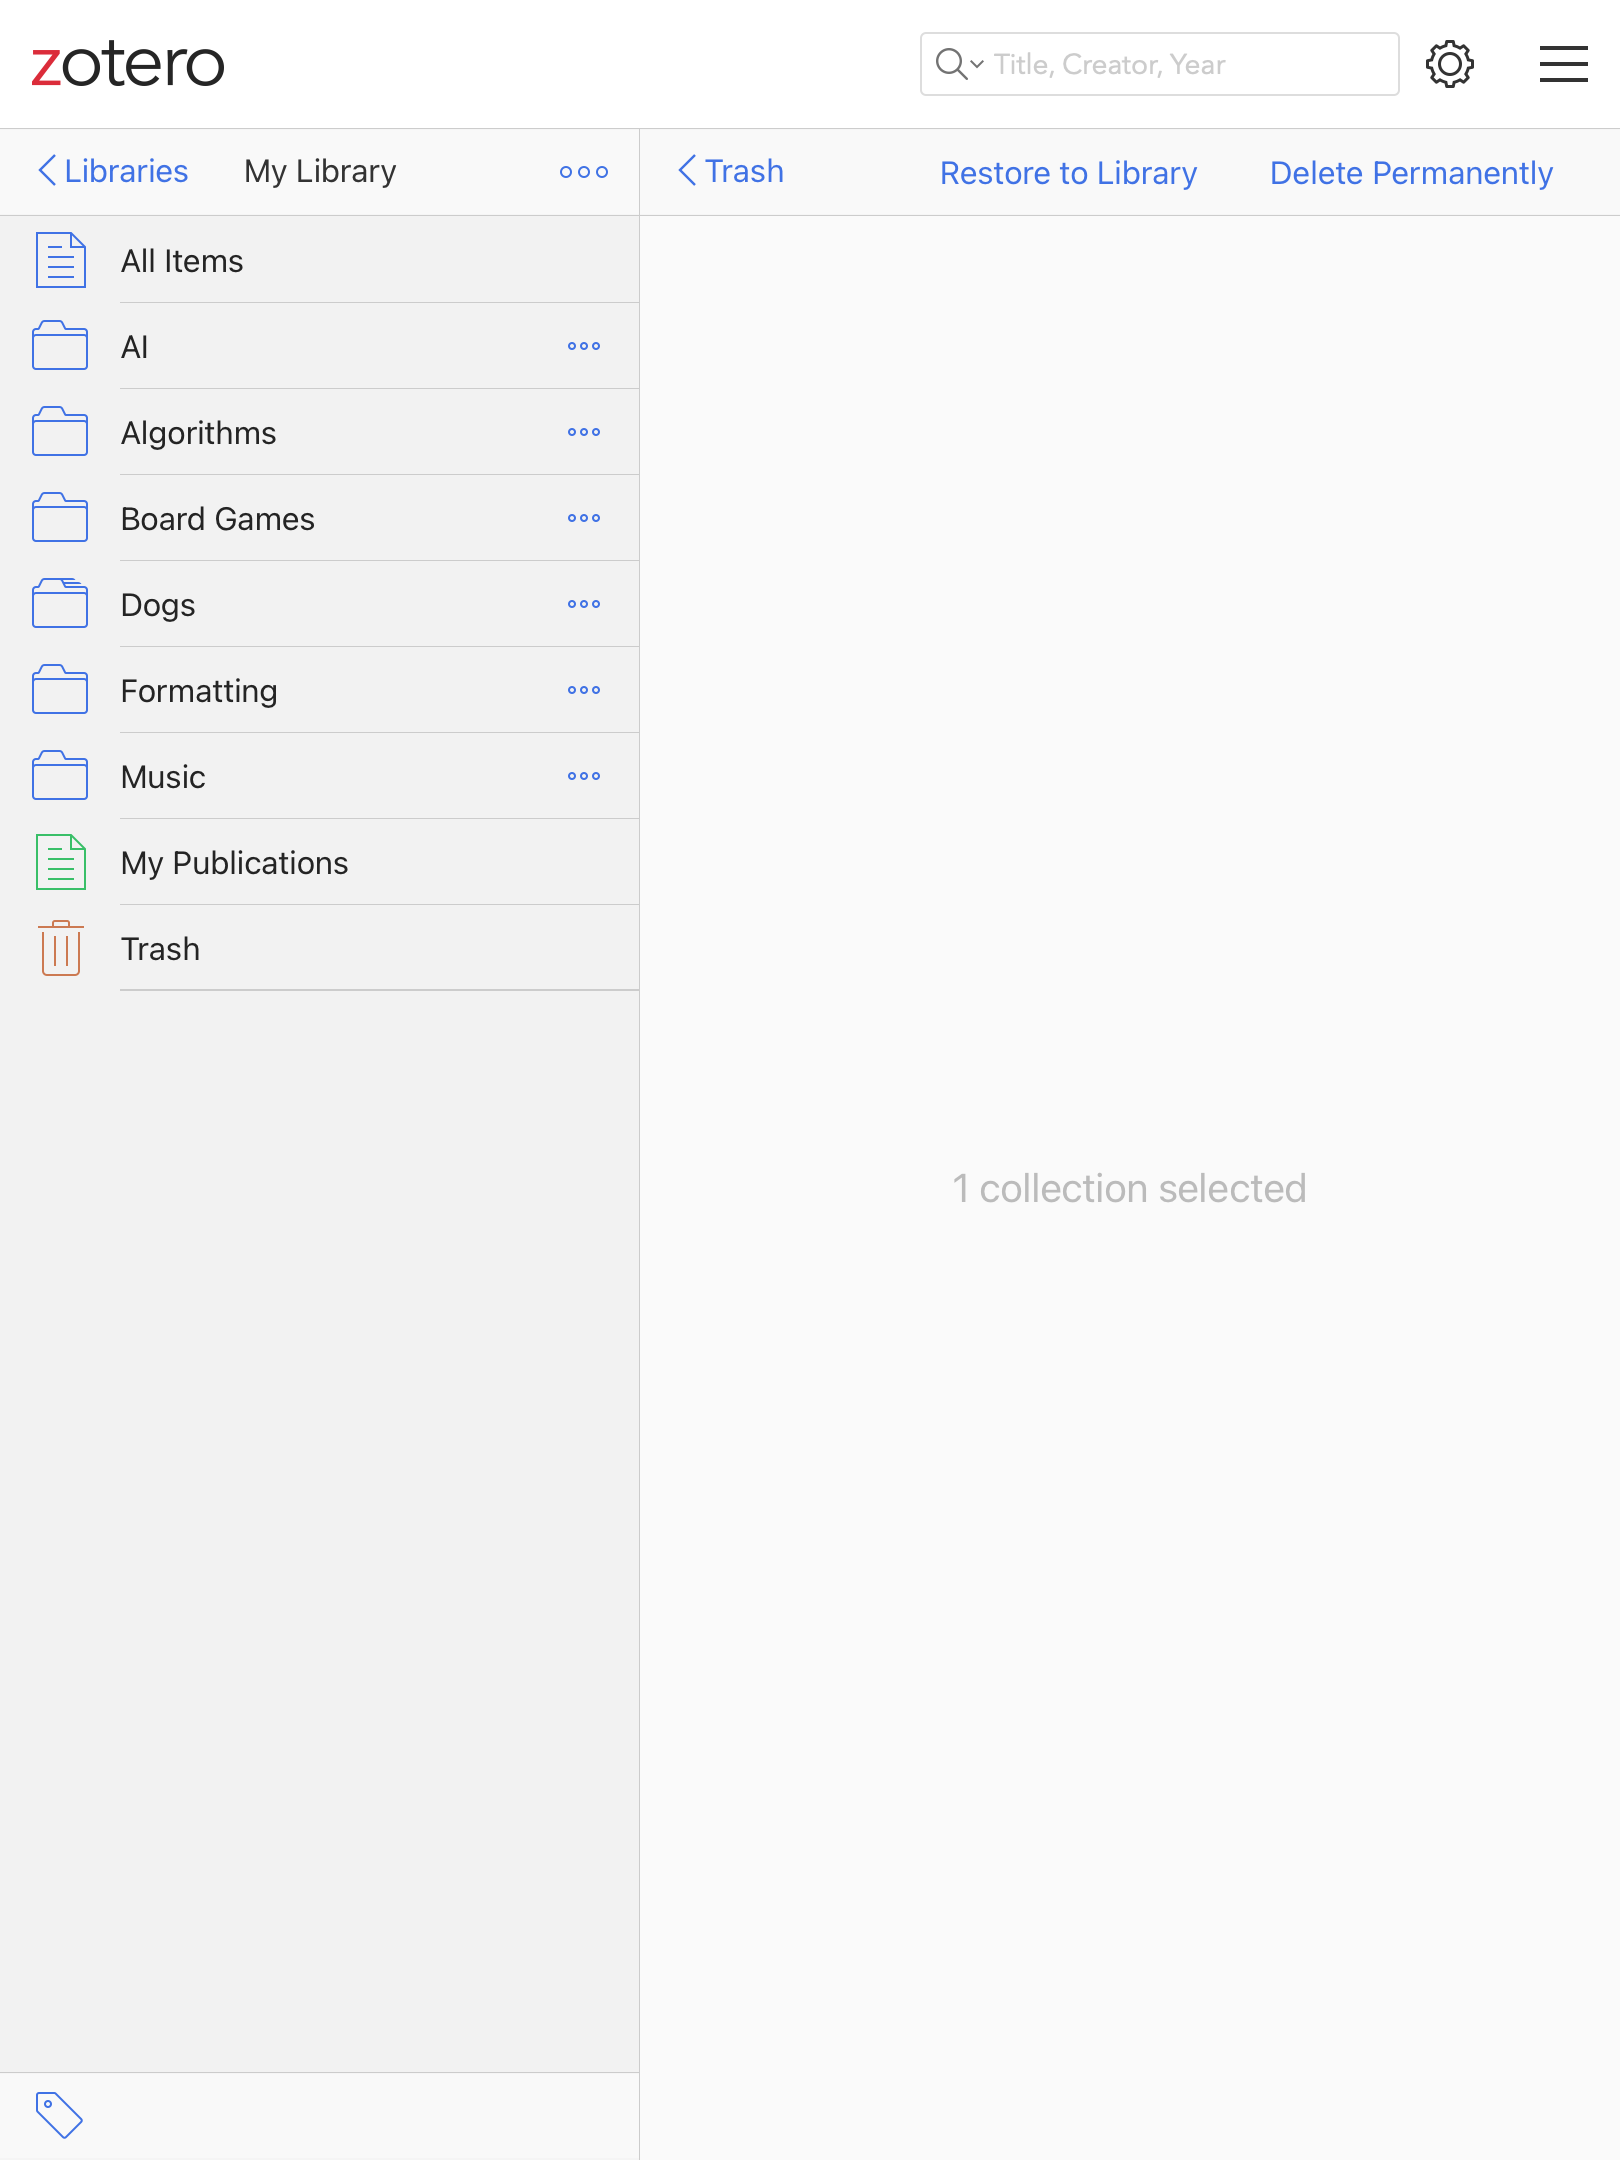The image size is (1620, 2160).
Task: Open the tag selector icon
Action: point(59,2114)
